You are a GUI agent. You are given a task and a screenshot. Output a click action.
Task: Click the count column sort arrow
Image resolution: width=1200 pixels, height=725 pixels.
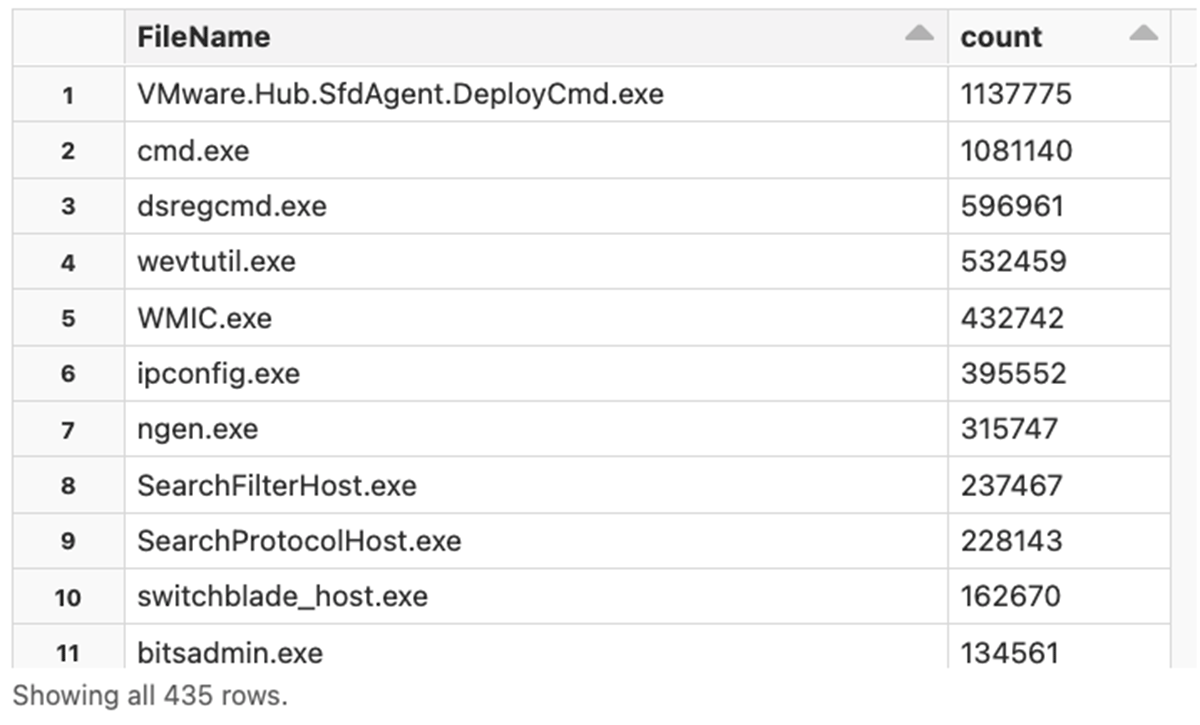click(1143, 35)
